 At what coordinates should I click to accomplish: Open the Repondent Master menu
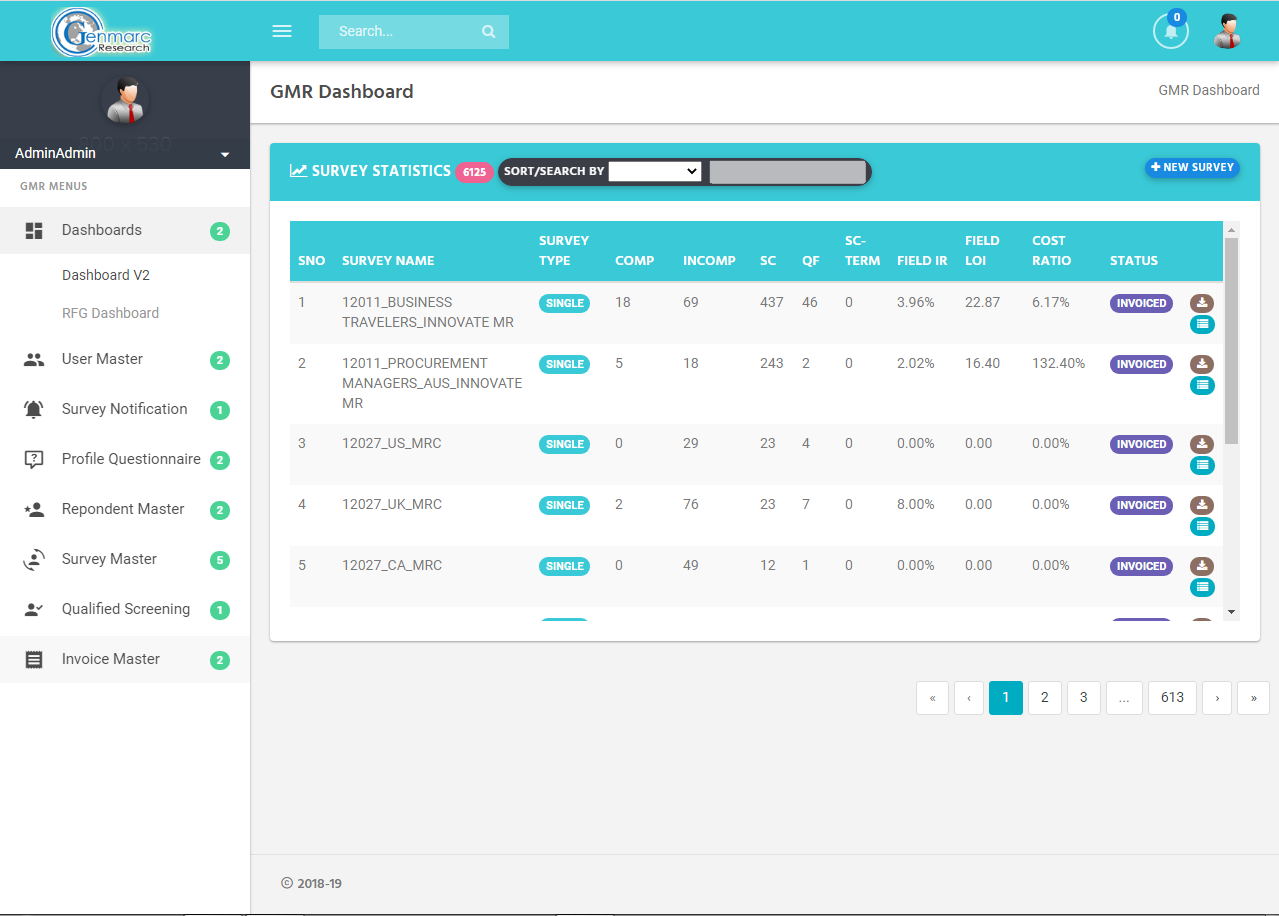click(x=125, y=509)
